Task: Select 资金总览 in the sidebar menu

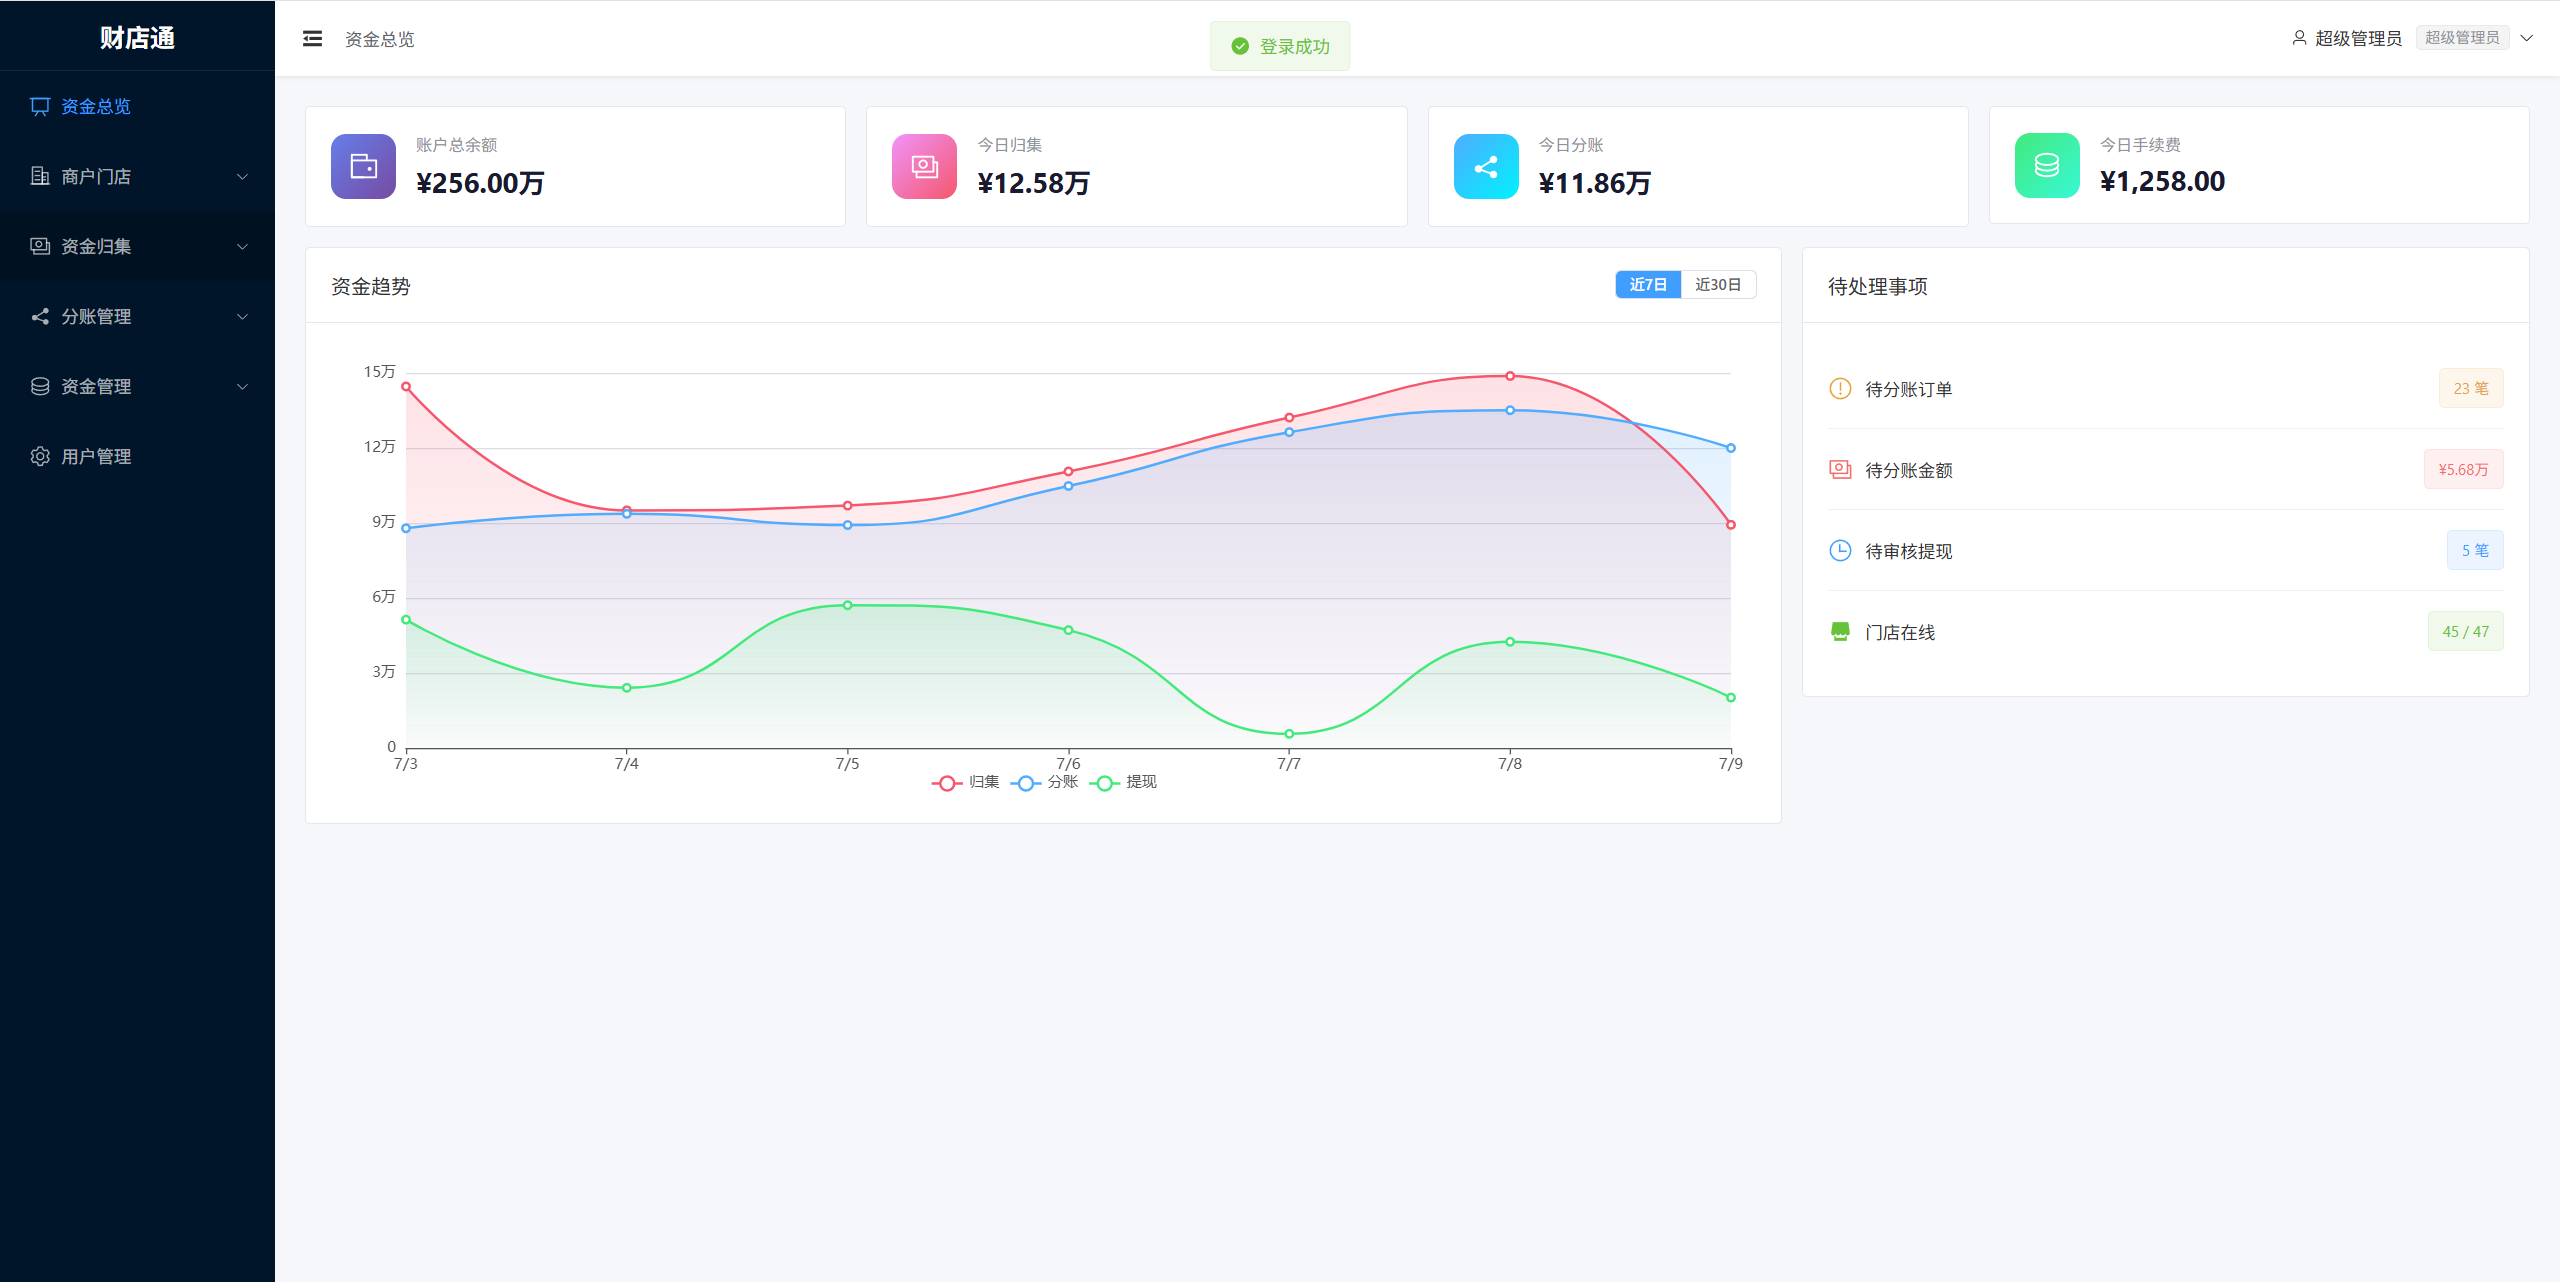Action: click(x=138, y=106)
